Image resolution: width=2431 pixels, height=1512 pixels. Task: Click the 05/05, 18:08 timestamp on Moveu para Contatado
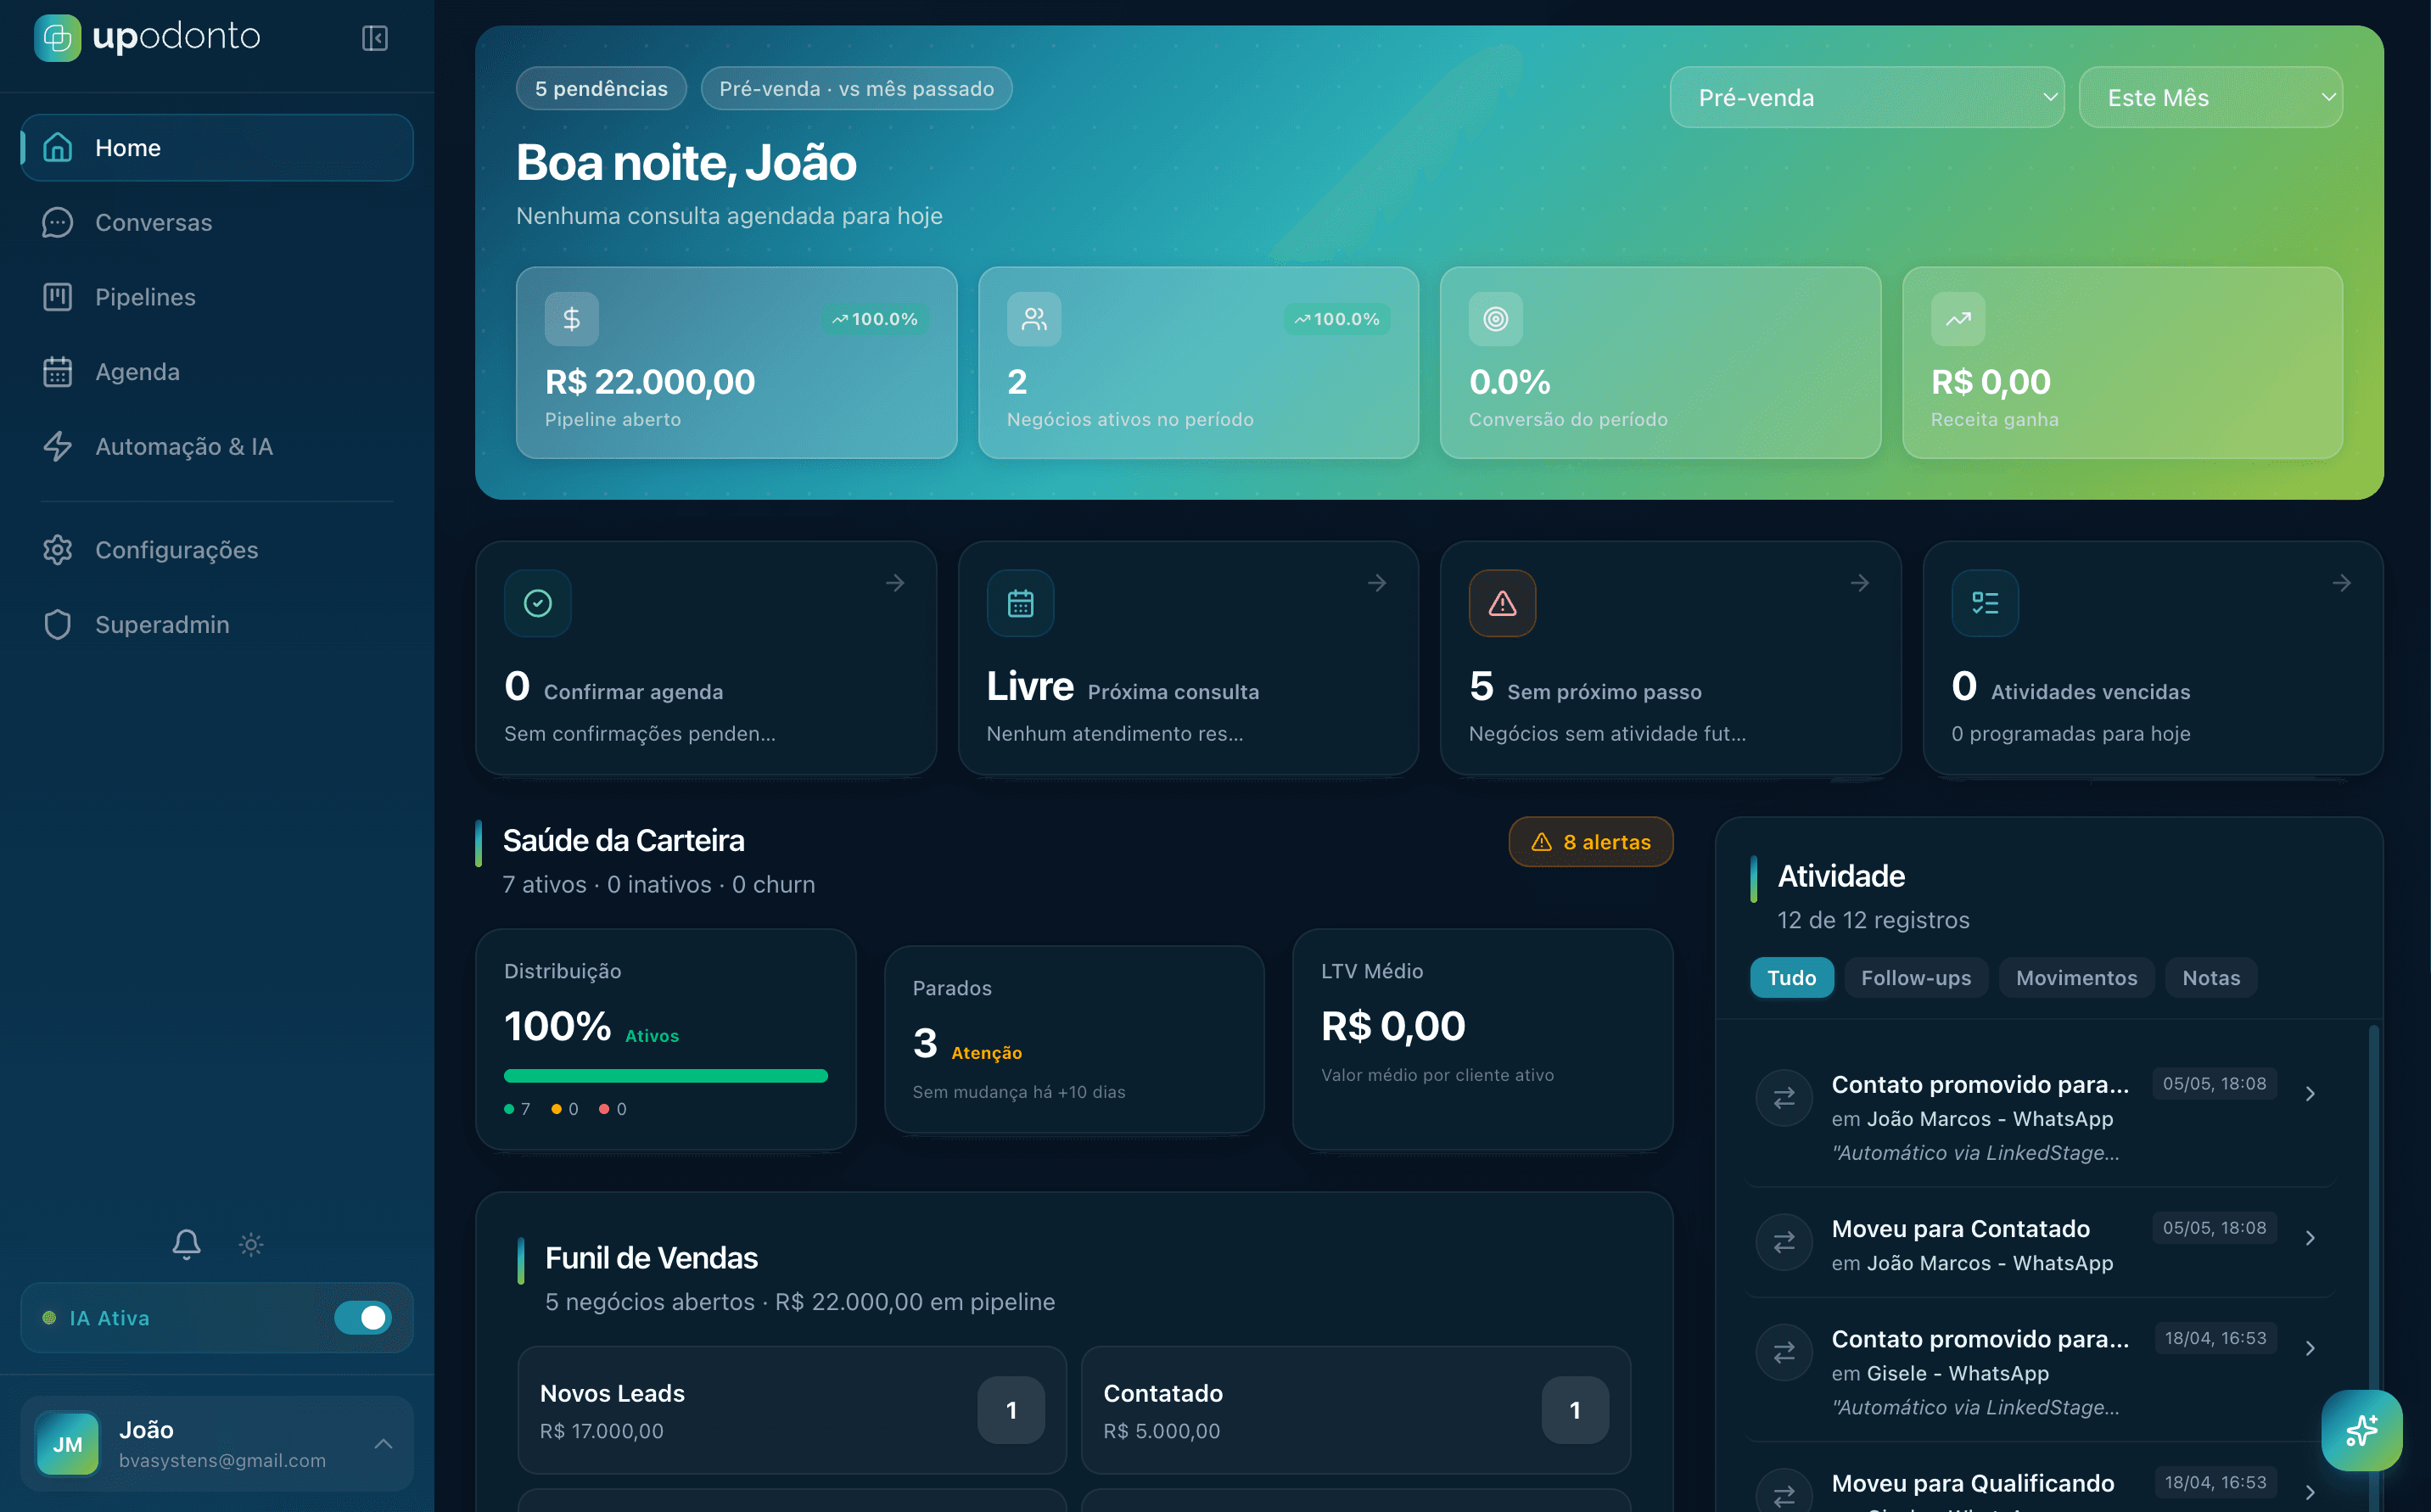pos(2215,1228)
